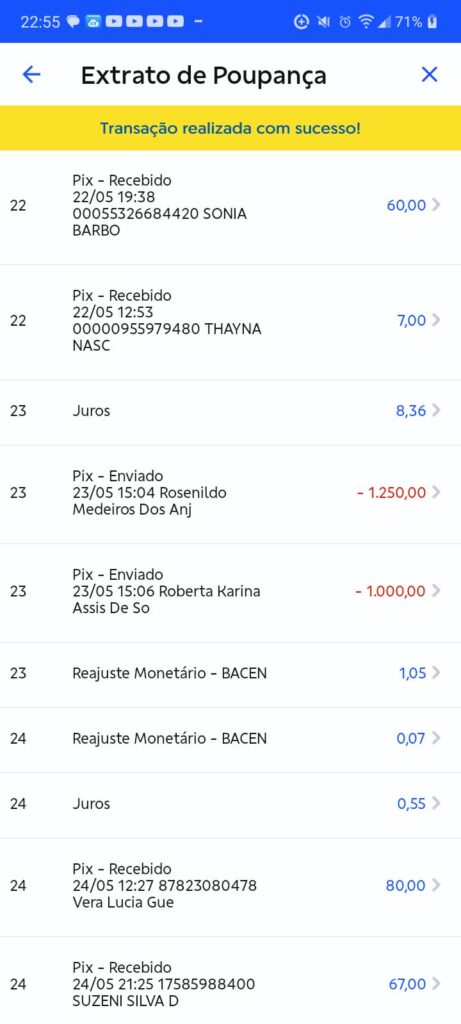Open chevron beside Juros 8,36
The width and height of the screenshot is (461, 1024).
(x=437, y=410)
